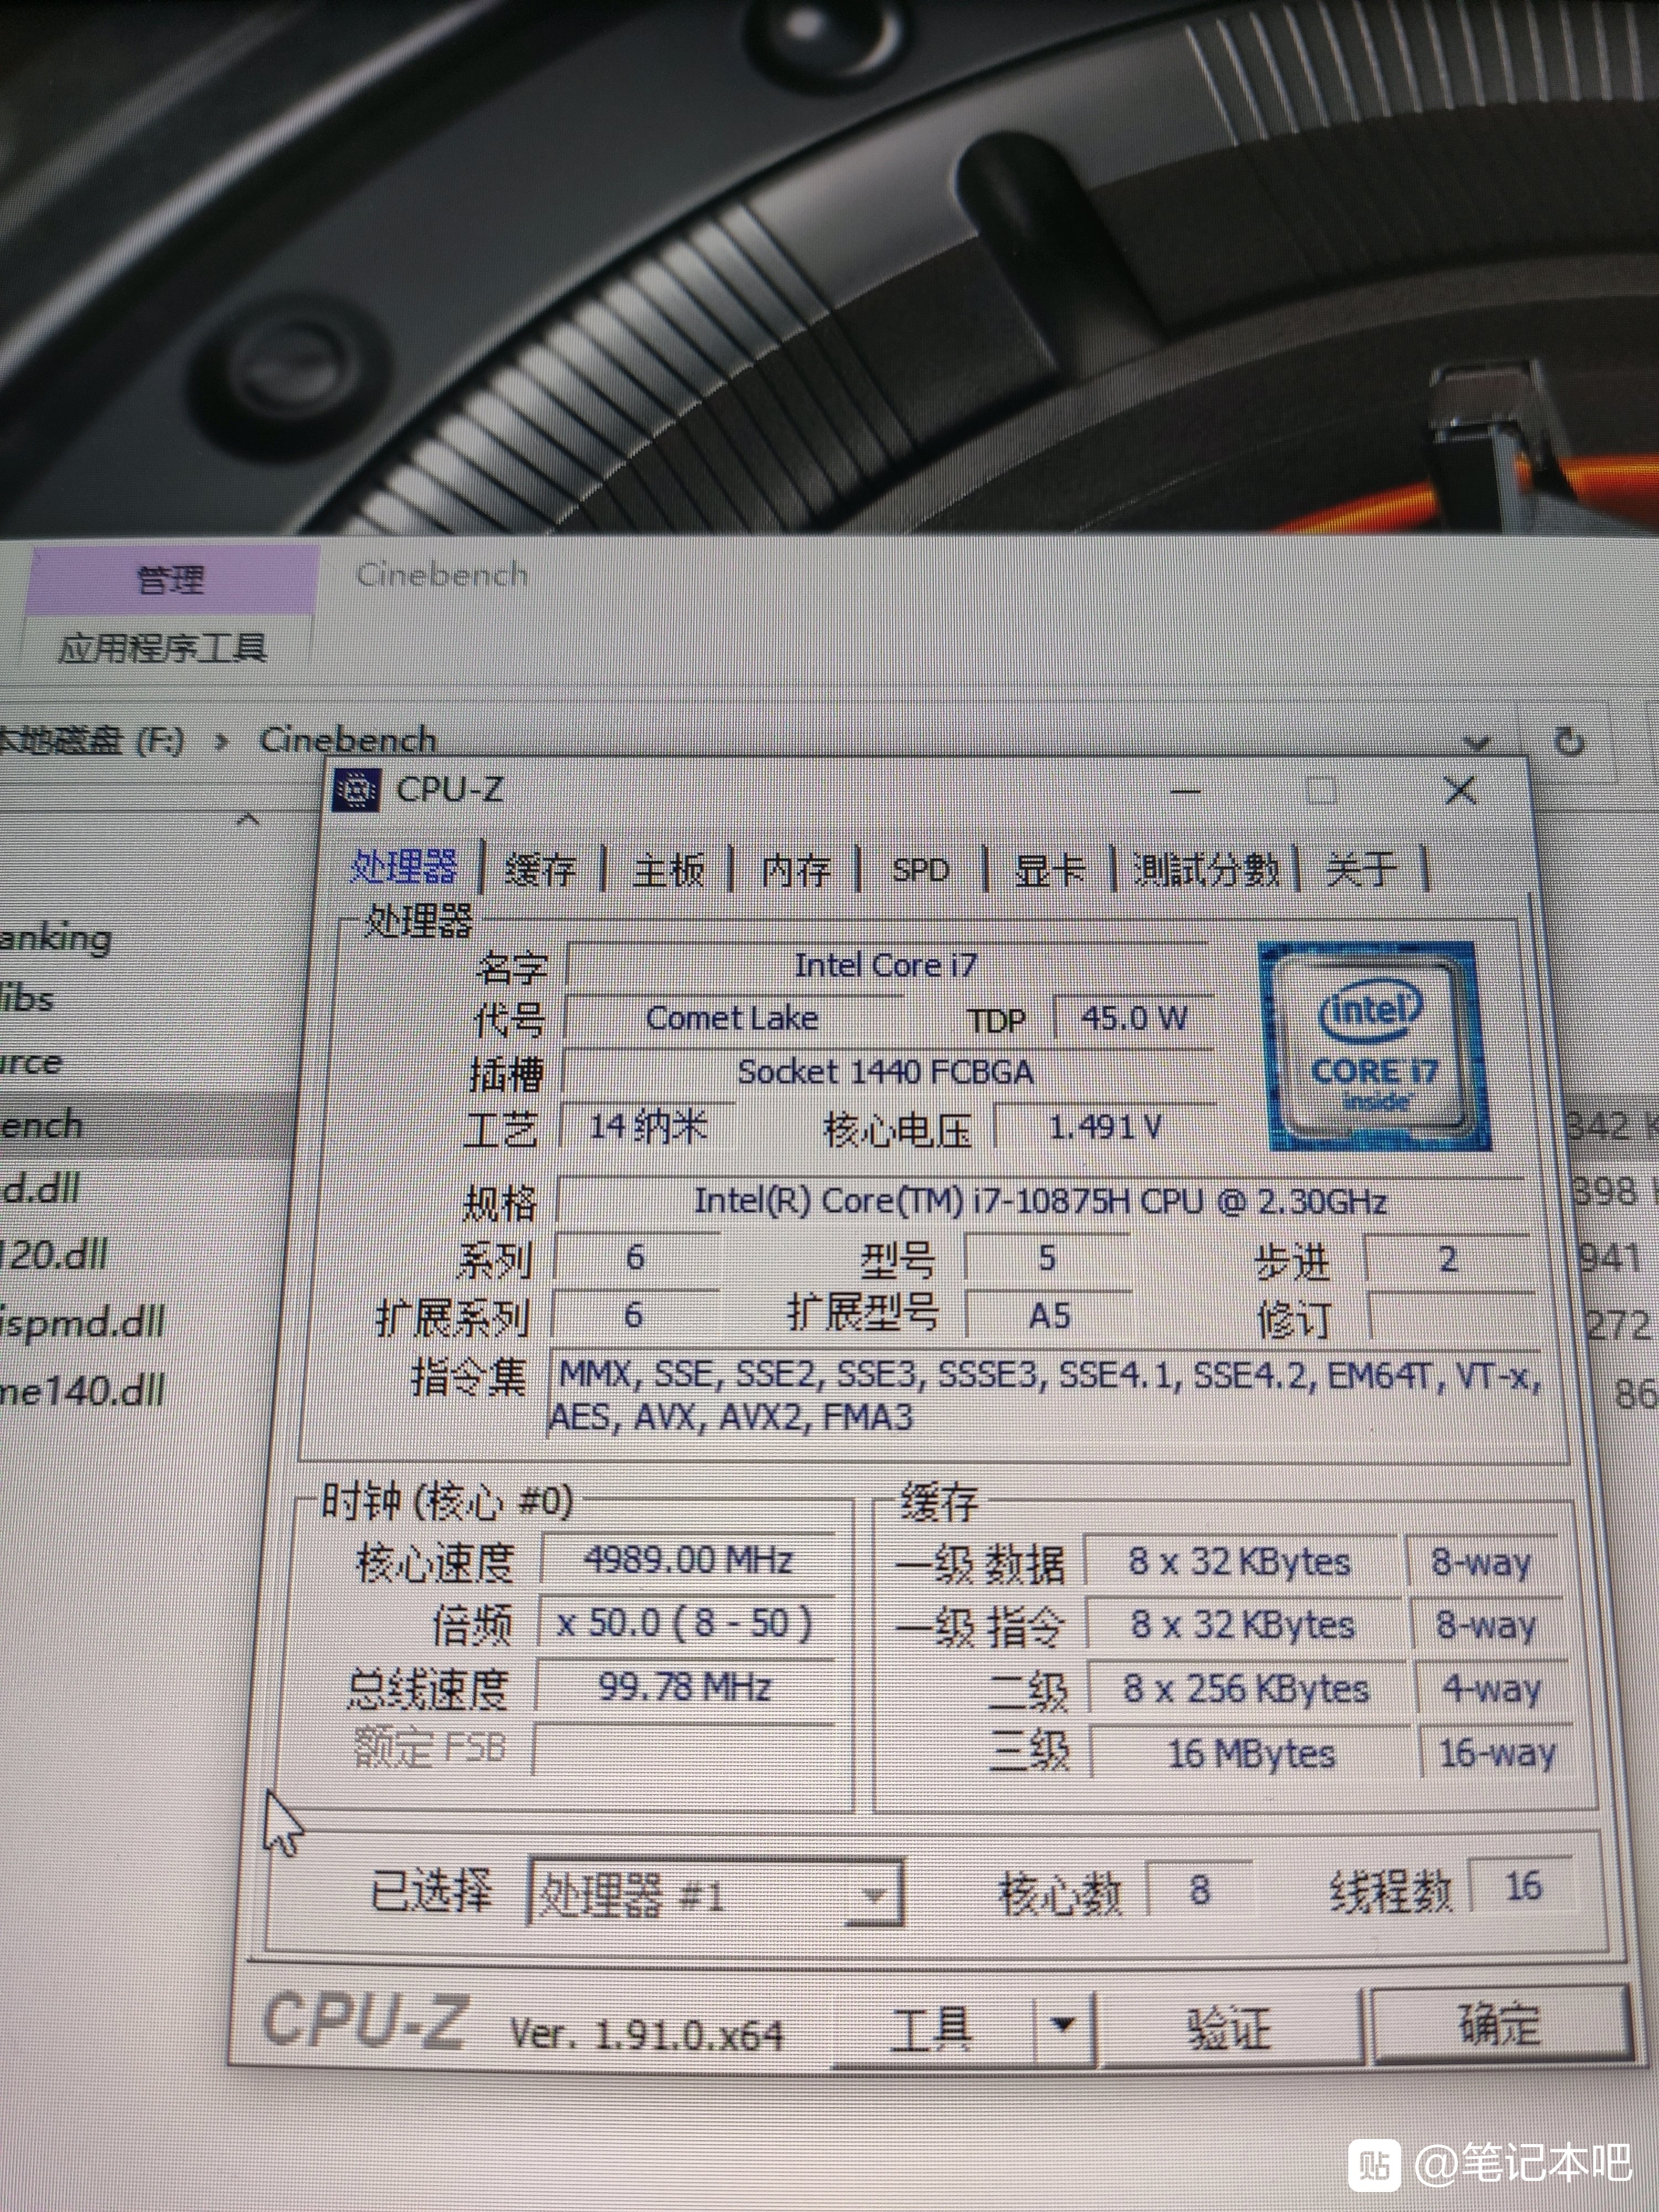Select the Explorer item ending in ibs
The width and height of the screenshot is (1659, 2212).
coord(26,998)
